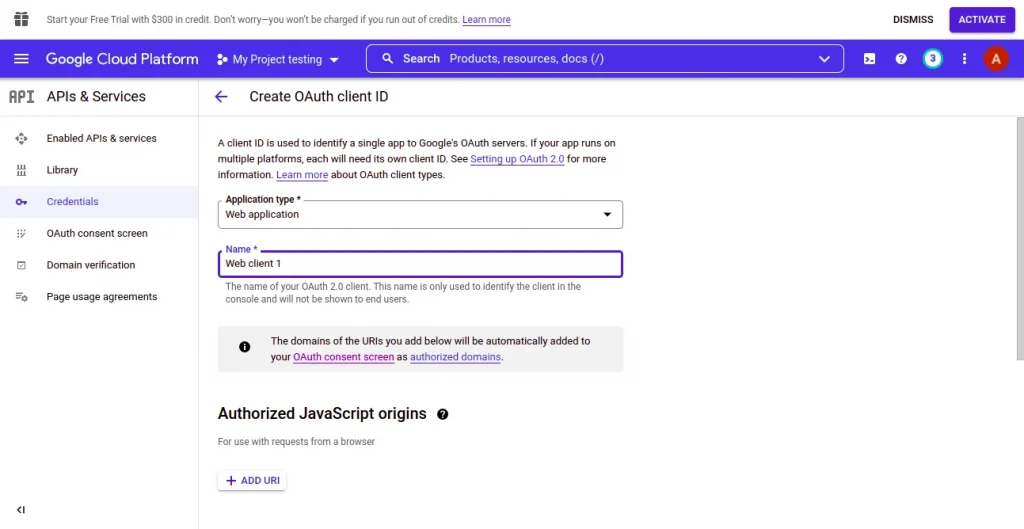Click the Name text field
Image resolution: width=1024 pixels, height=529 pixels.
click(x=420, y=264)
